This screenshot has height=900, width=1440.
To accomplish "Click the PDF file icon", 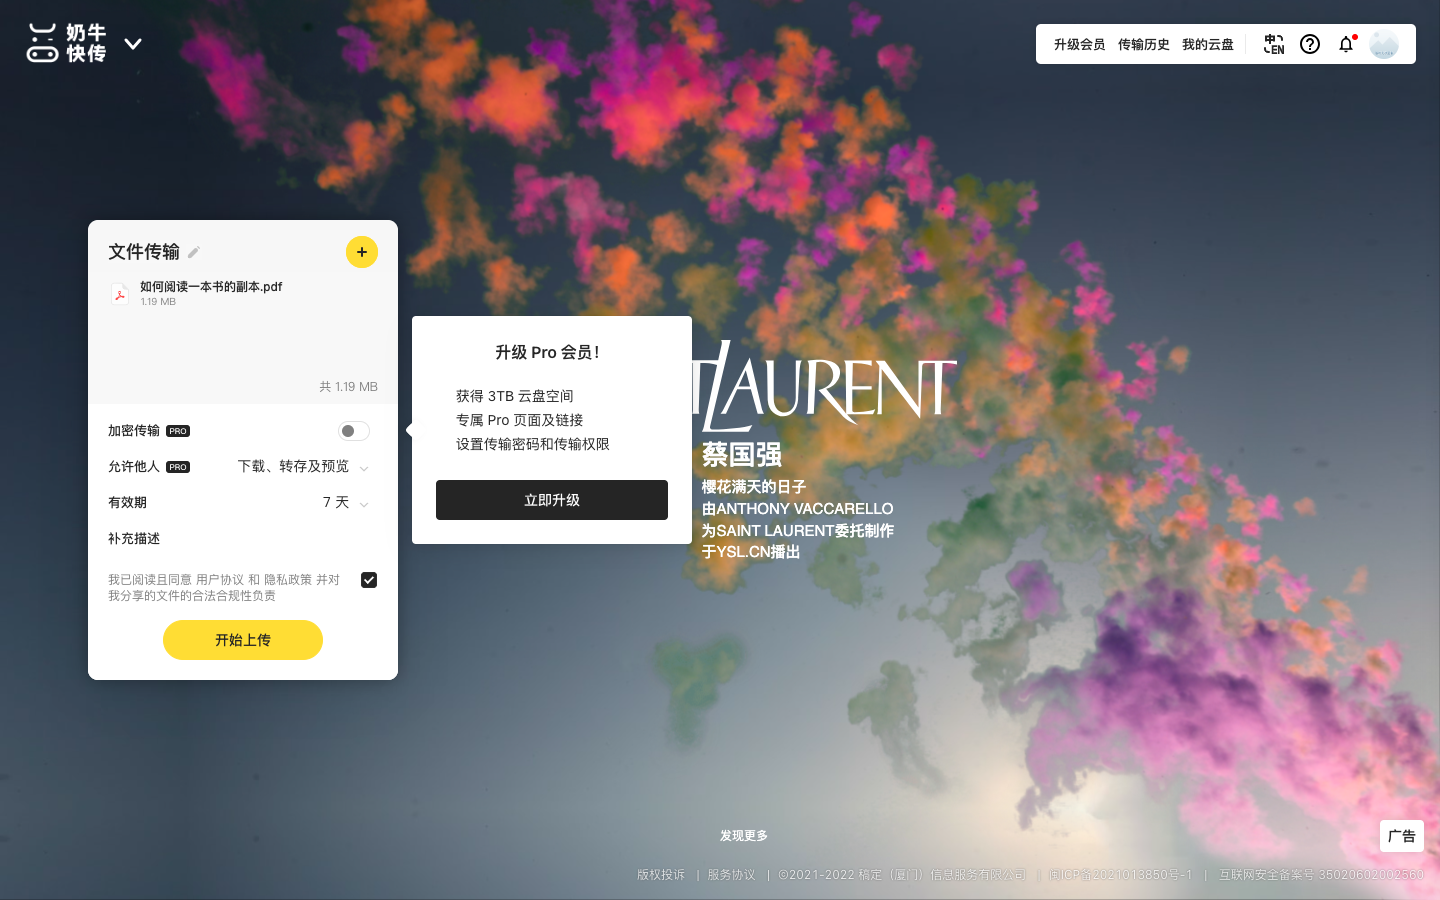I will [120, 293].
